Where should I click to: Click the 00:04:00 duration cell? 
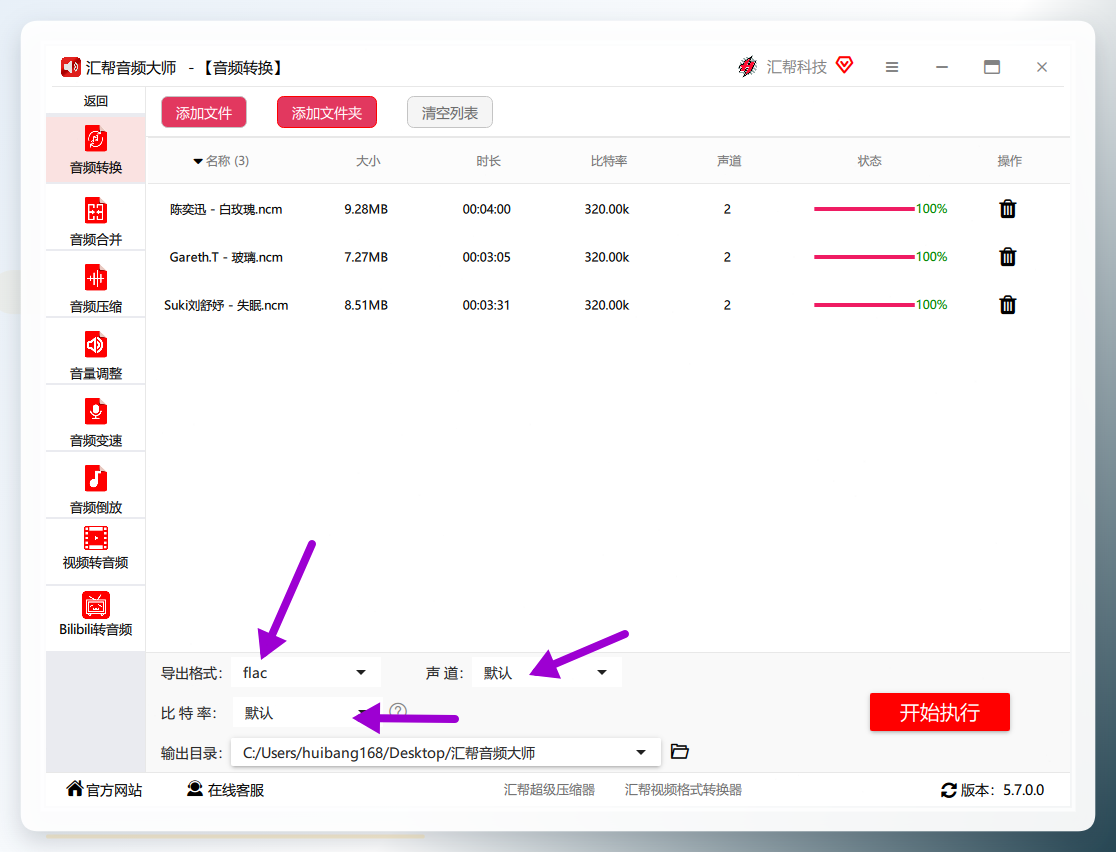(486, 209)
